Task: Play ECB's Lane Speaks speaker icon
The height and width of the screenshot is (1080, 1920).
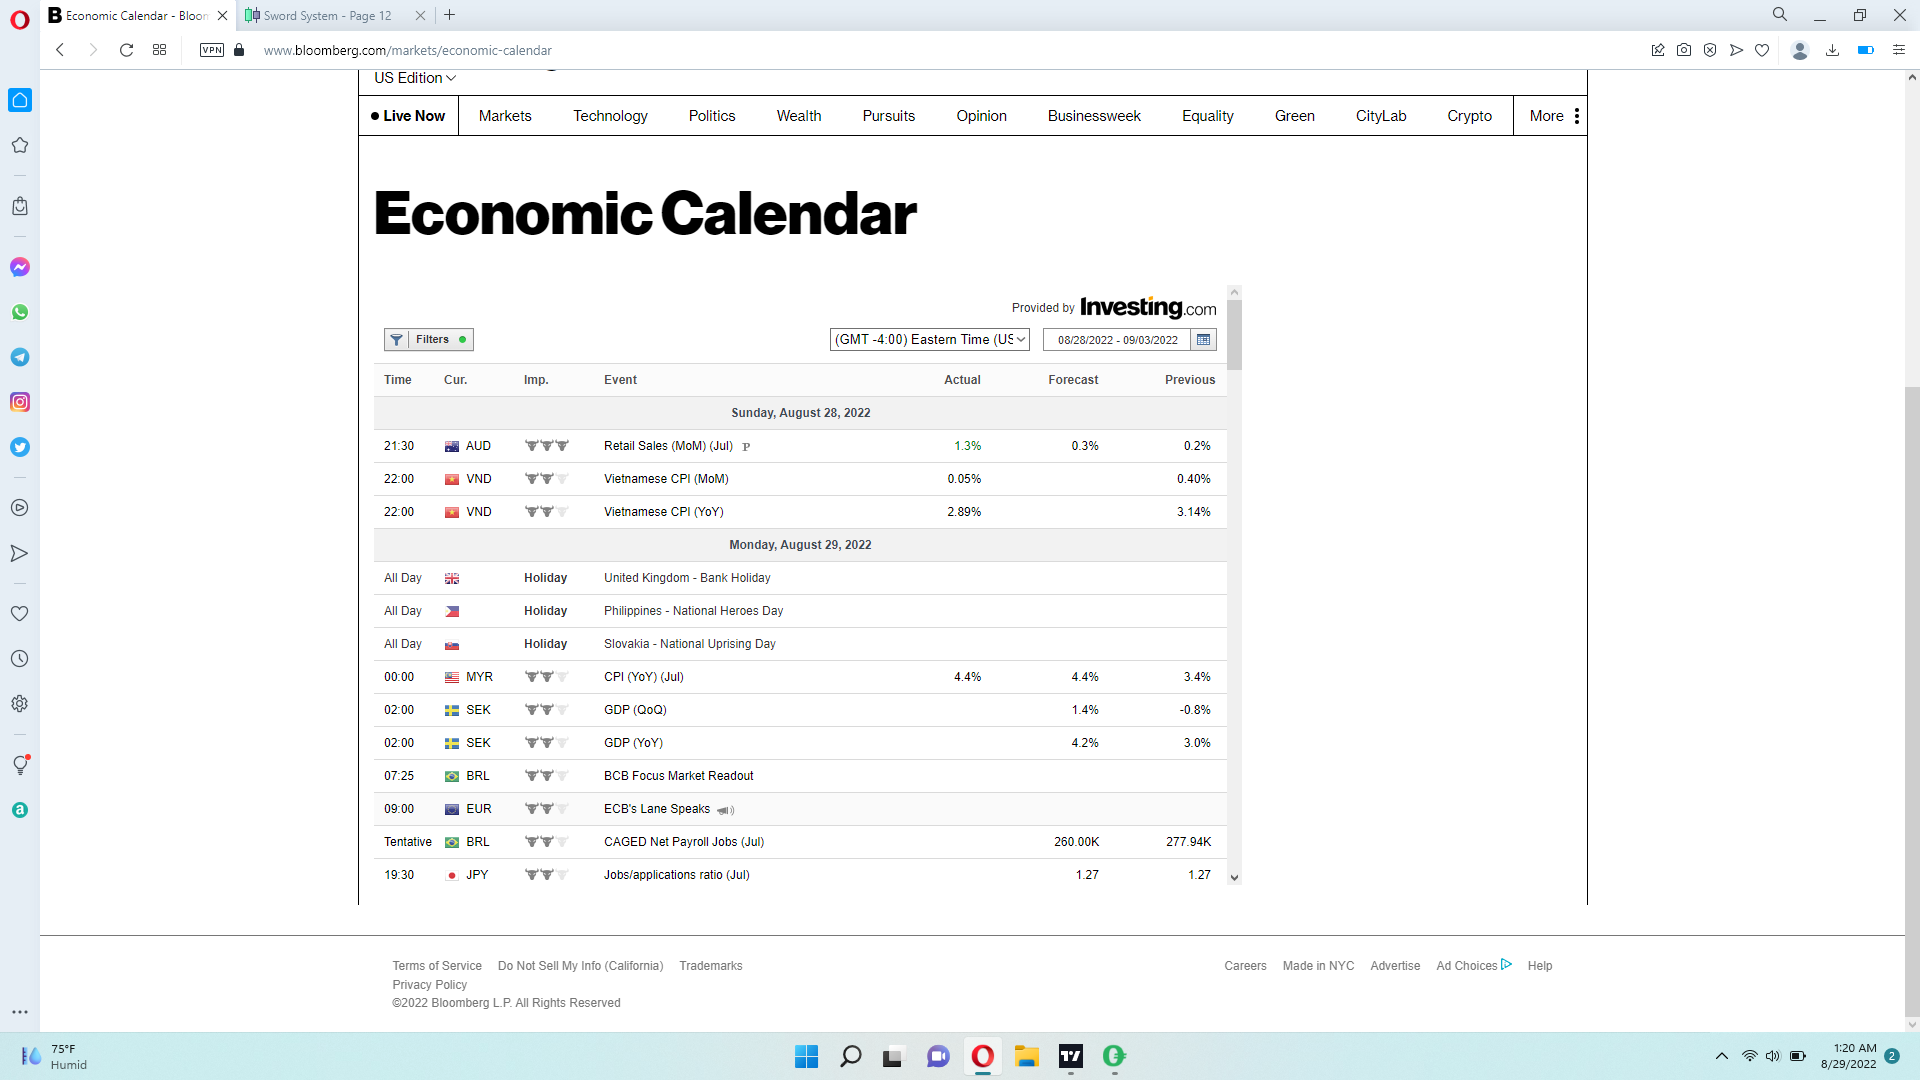Action: point(725,810)
